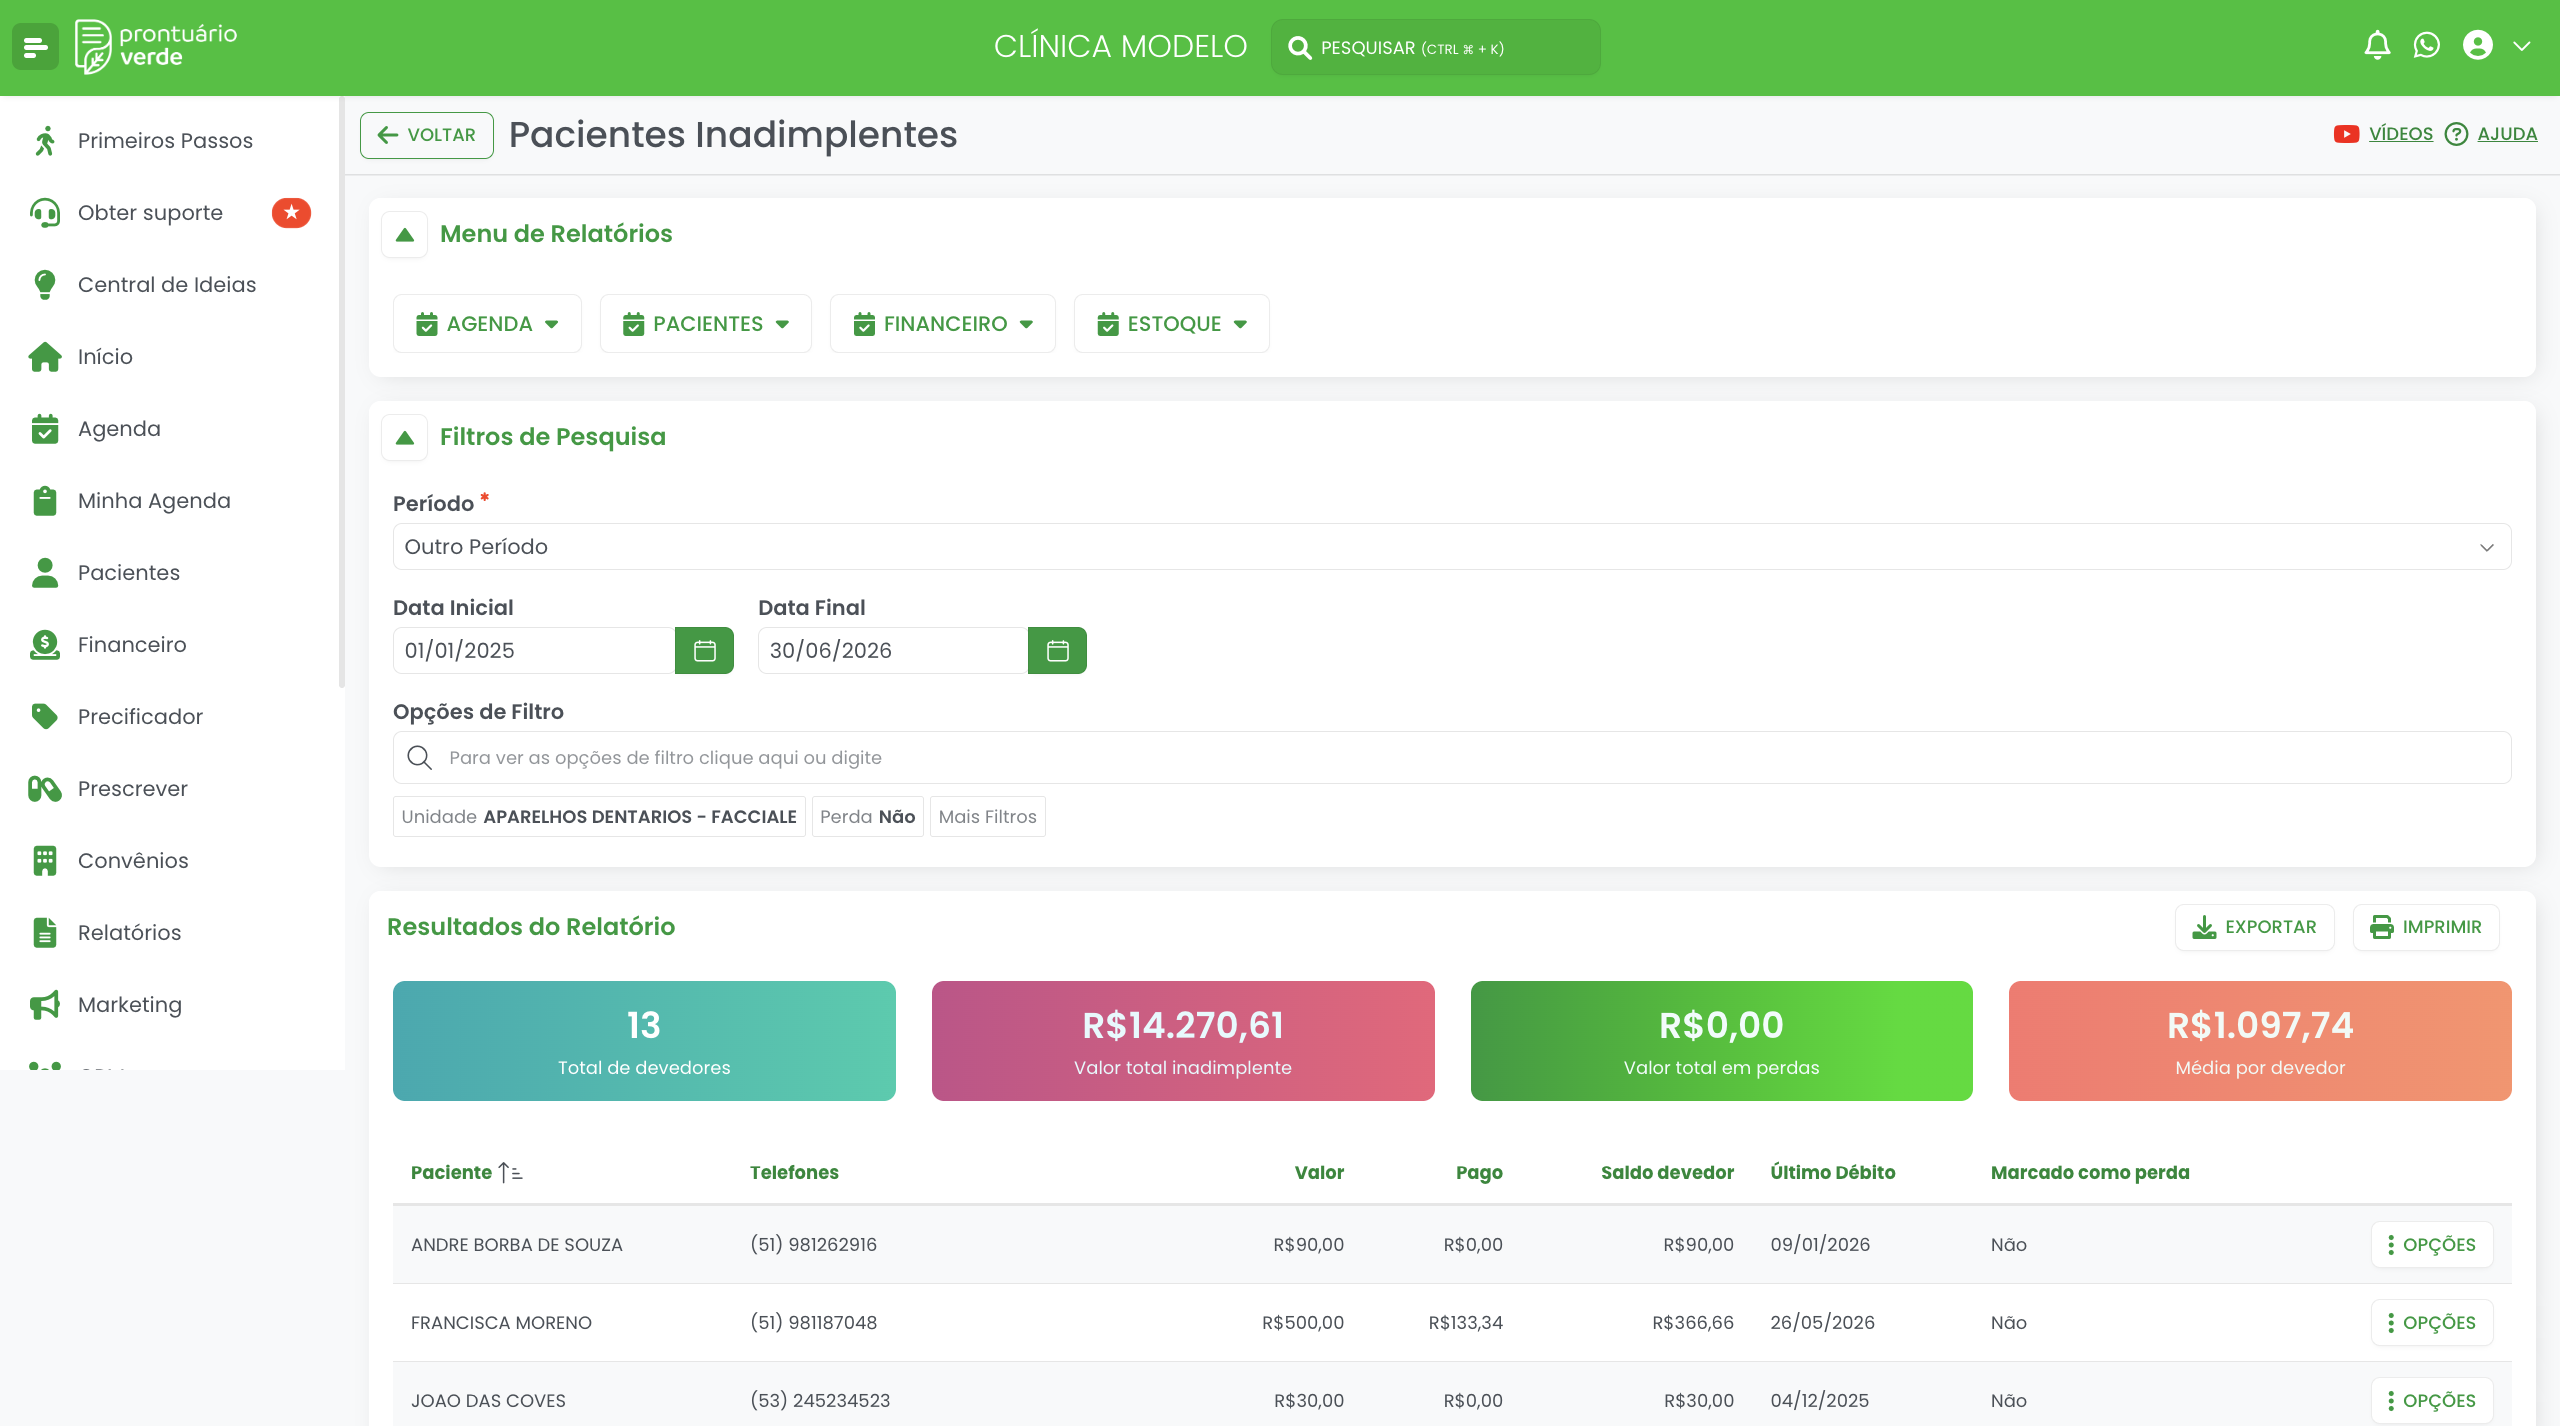Open FINANCEIRO reports dropdown
The image size is (2560, 1426).
click(x=942, y=324)
